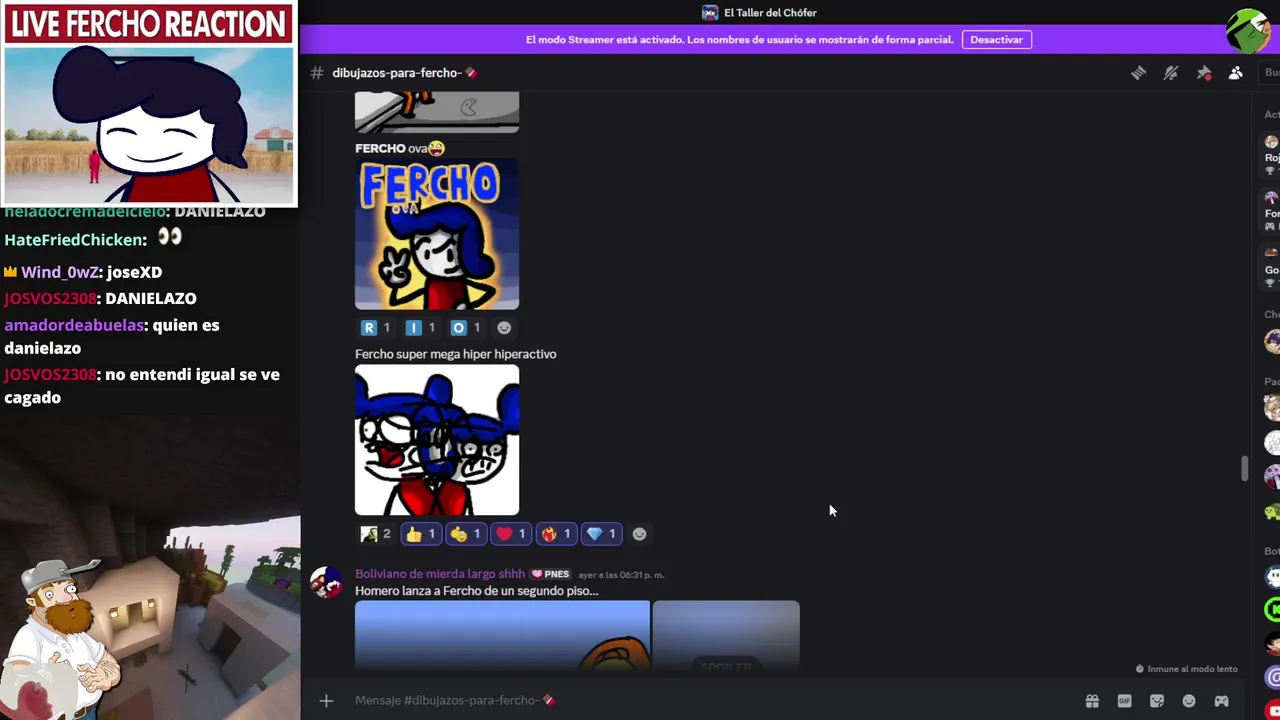Open the apps game controller icon
The width and height of the screenshot is (1280, 720).
(1221, 701)
